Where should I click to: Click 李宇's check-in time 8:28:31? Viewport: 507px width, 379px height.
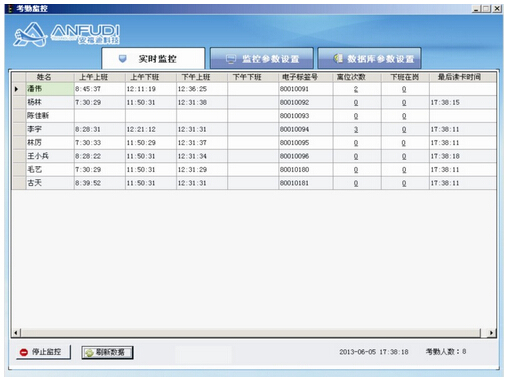click(88, 129)
